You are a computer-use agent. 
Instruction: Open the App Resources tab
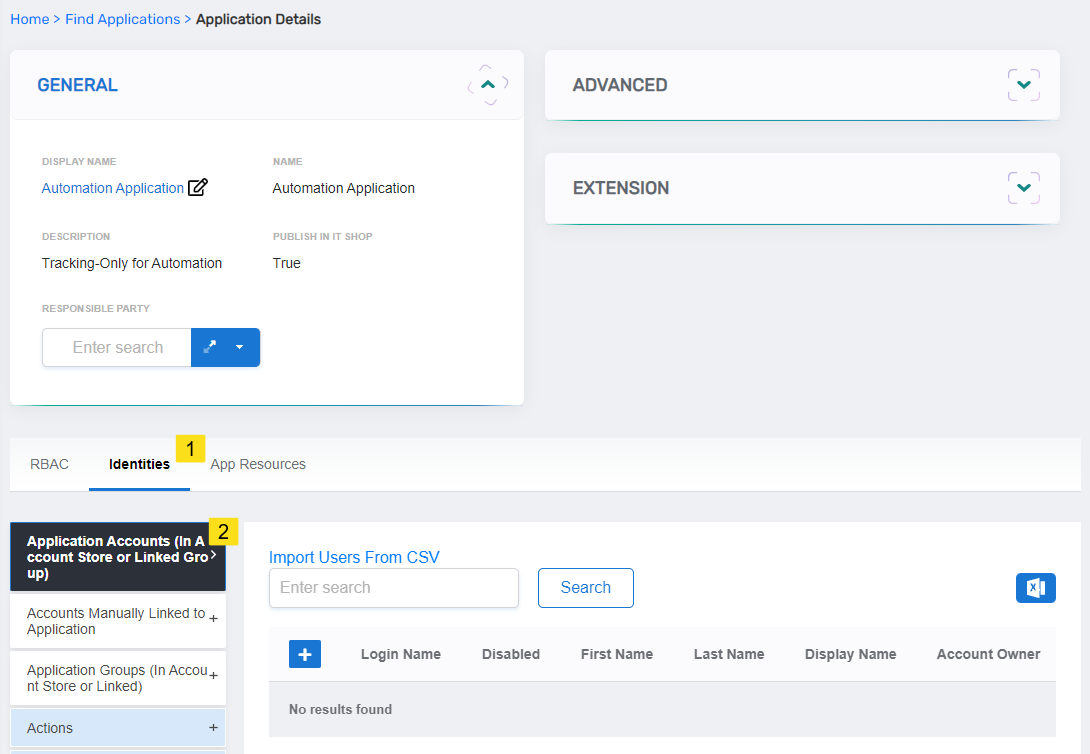(x=258, y=463)
